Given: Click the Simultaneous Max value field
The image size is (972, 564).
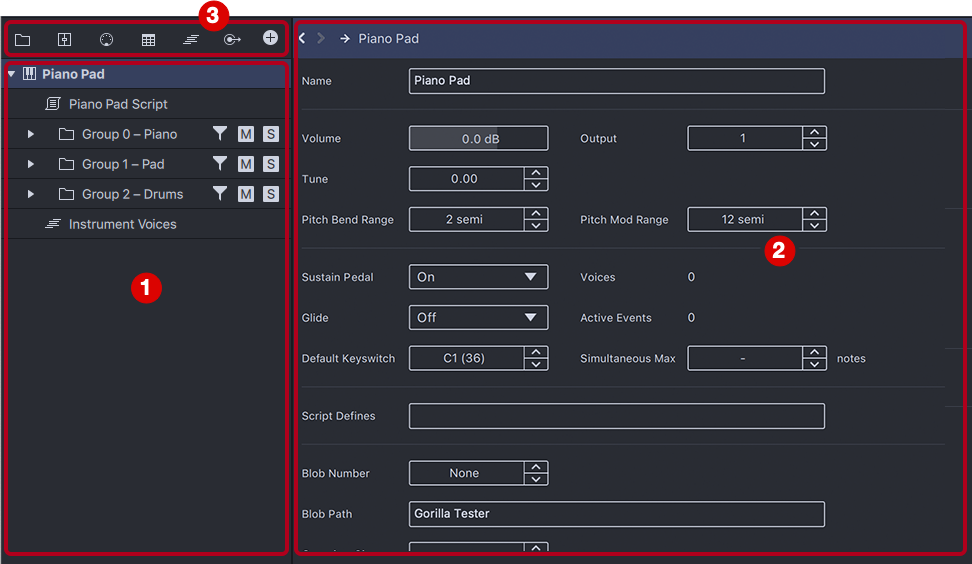Looking at the screenshot, I should (x=745, y=358).
